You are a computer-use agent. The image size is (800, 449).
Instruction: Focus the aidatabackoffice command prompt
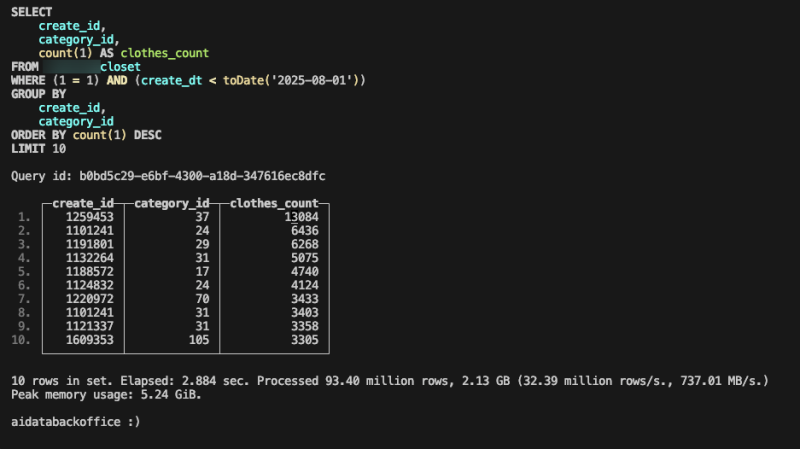click(x=76, y=422)
